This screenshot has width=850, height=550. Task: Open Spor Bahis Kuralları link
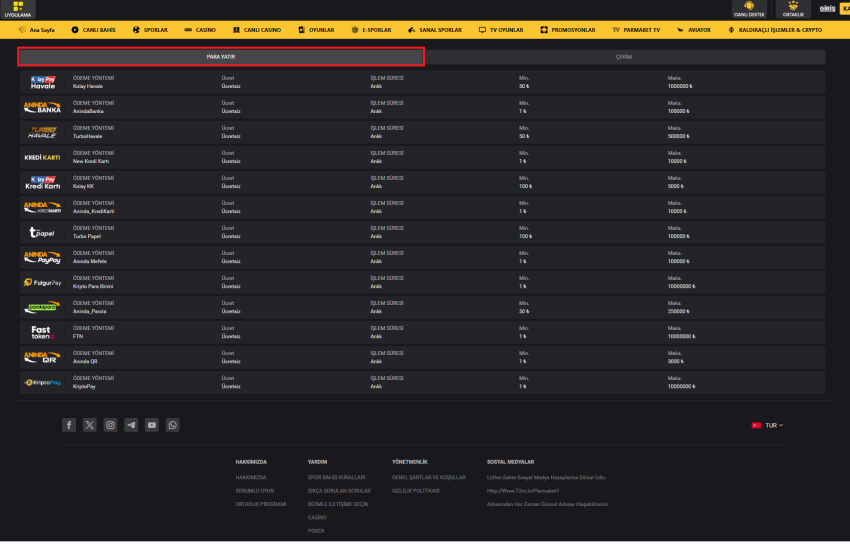coord(336,477)
